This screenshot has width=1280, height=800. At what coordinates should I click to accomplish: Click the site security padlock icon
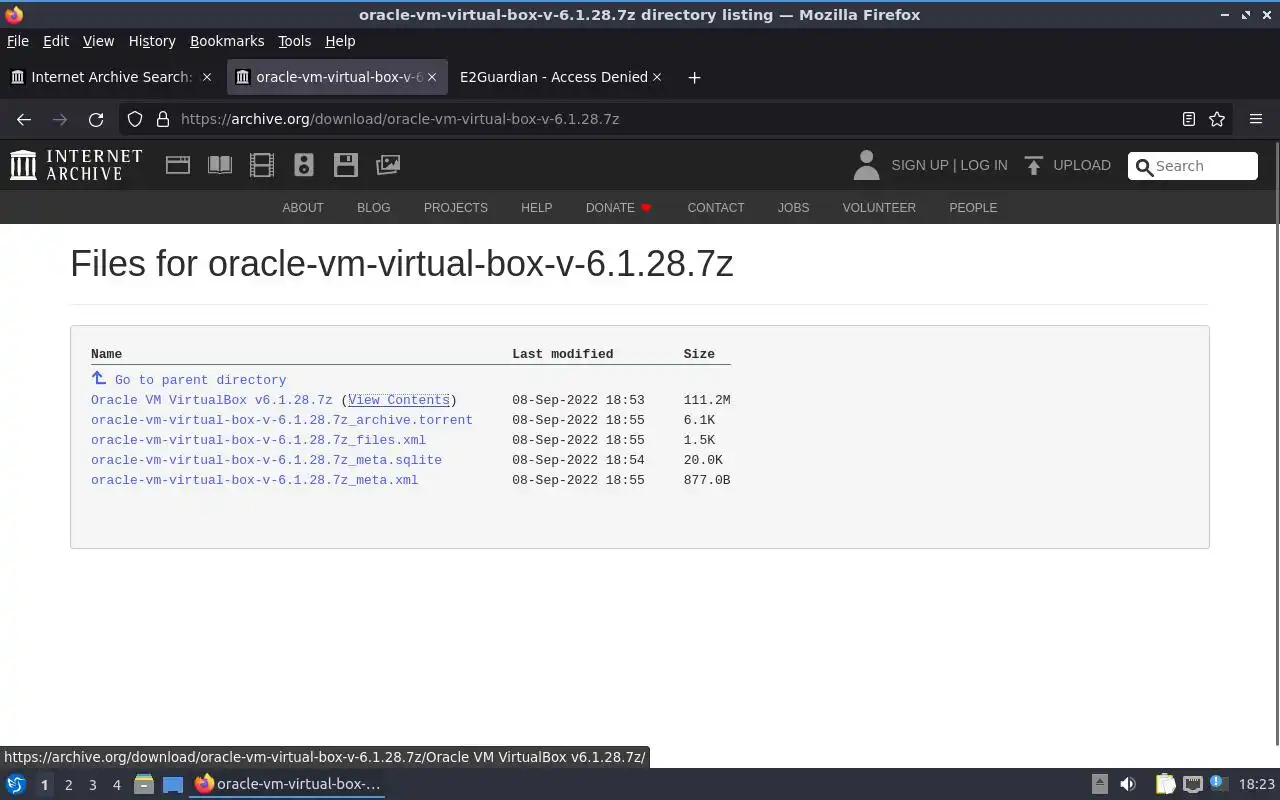pos(163,119)
